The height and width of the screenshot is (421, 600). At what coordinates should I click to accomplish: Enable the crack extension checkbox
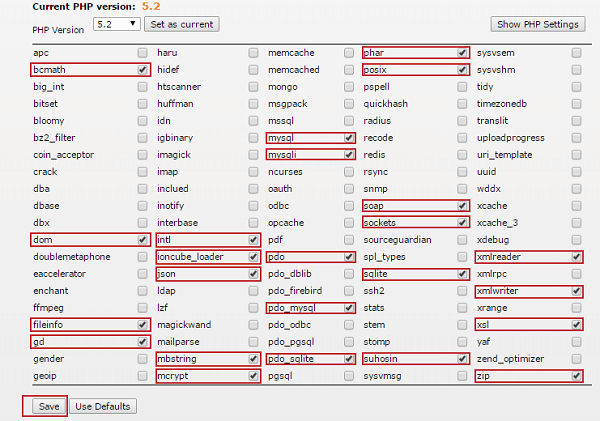(142, 172)
